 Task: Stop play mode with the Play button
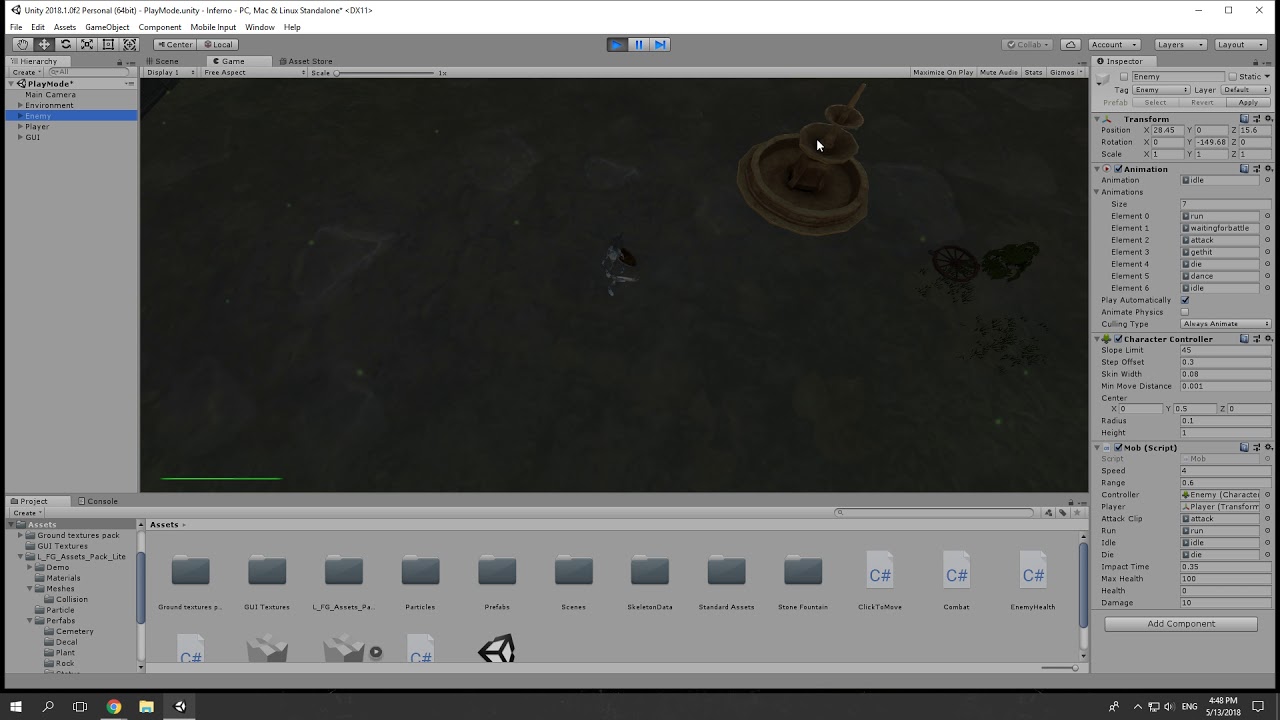[x=617, y=44]
